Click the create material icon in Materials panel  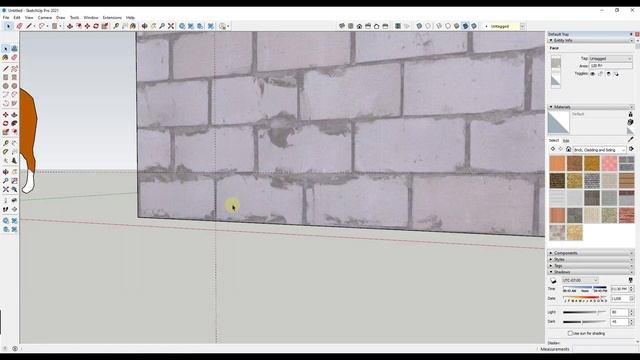point(630,122)
